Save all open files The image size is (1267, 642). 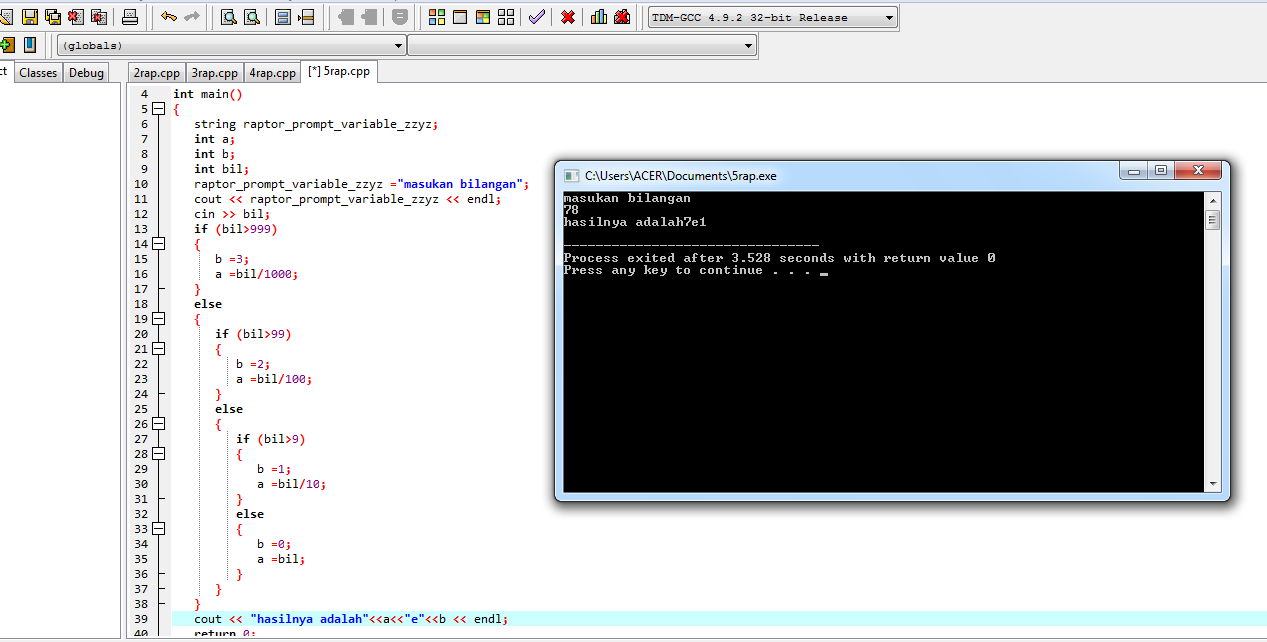pyautogui.click(x=54, y=17)
